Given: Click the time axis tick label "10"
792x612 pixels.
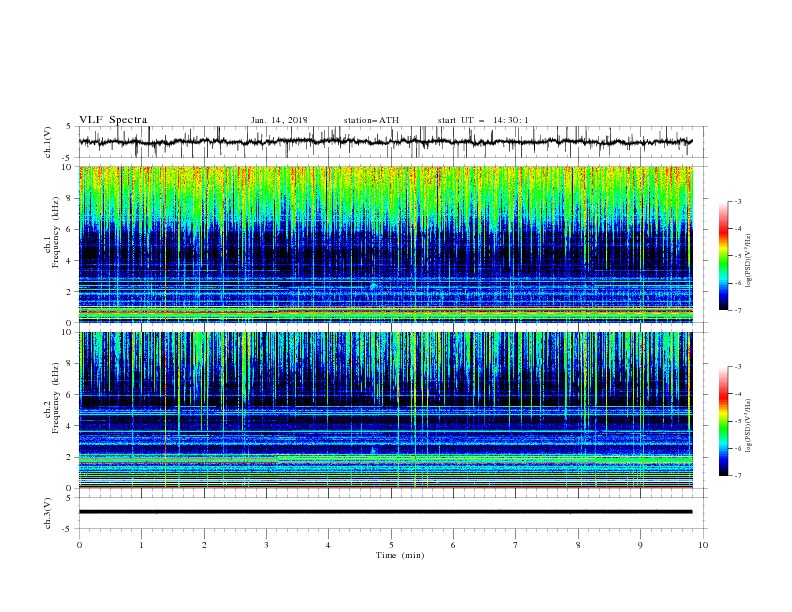Looking at the screenshot, I should click(x=703, y=545).
